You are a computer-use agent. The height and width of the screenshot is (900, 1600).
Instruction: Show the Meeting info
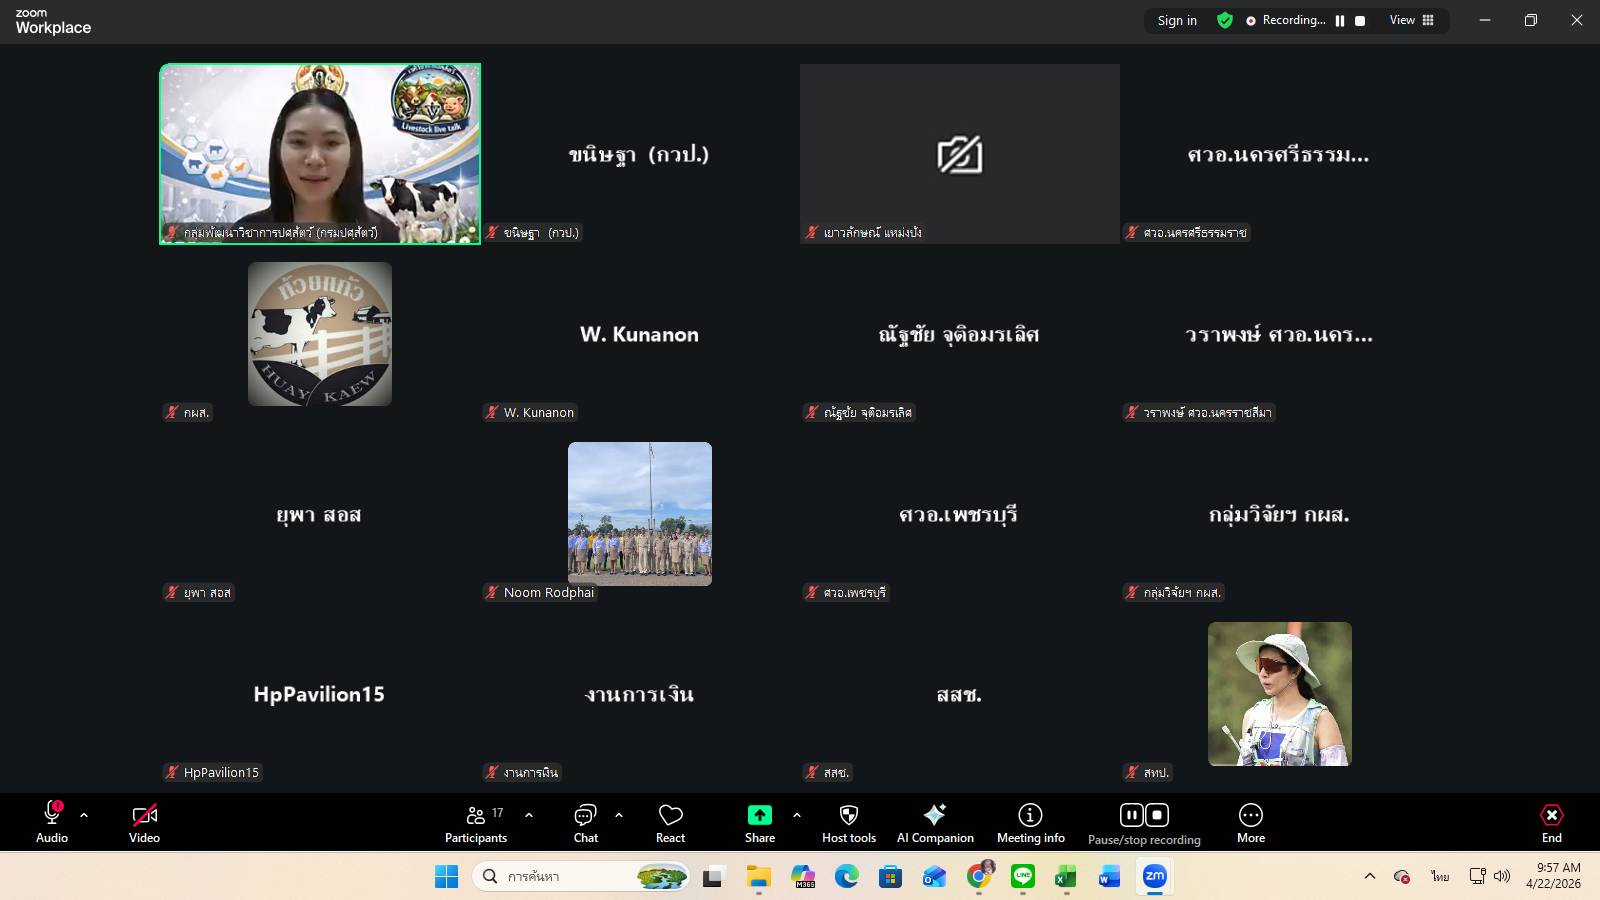[1030, 823]
